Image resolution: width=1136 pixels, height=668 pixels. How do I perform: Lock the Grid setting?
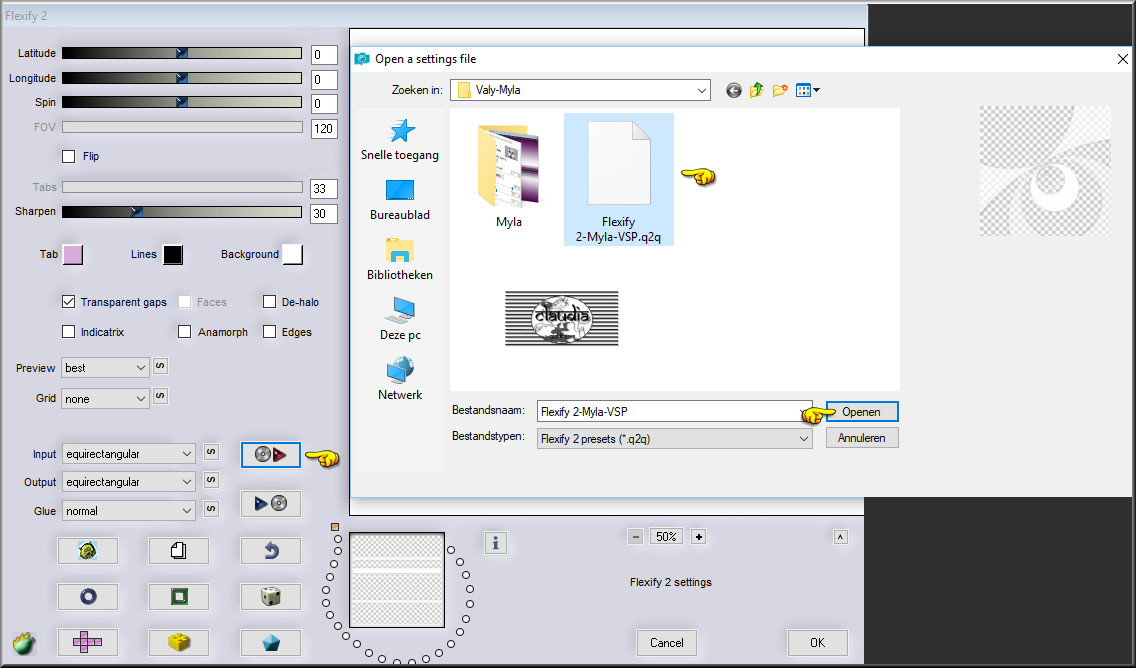pos(160,396)
